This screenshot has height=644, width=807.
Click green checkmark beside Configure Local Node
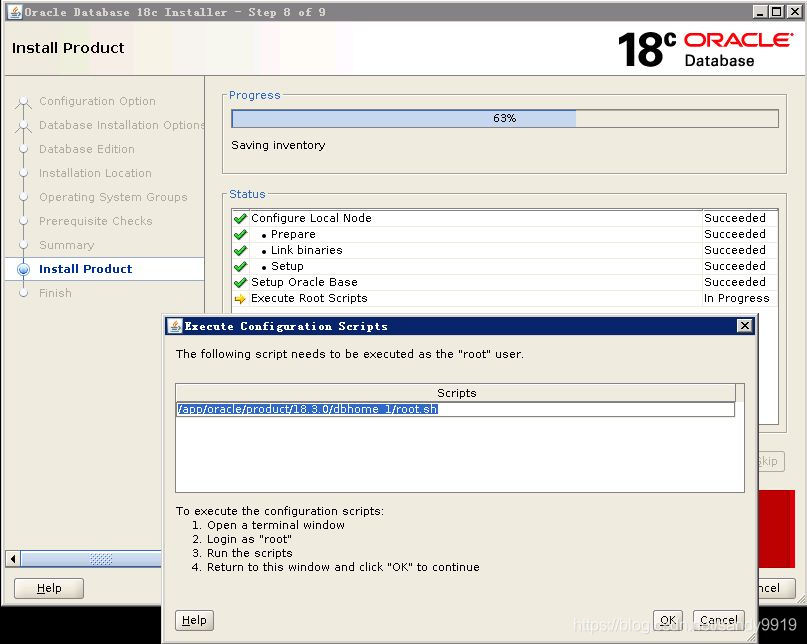(x=240, y=218)
